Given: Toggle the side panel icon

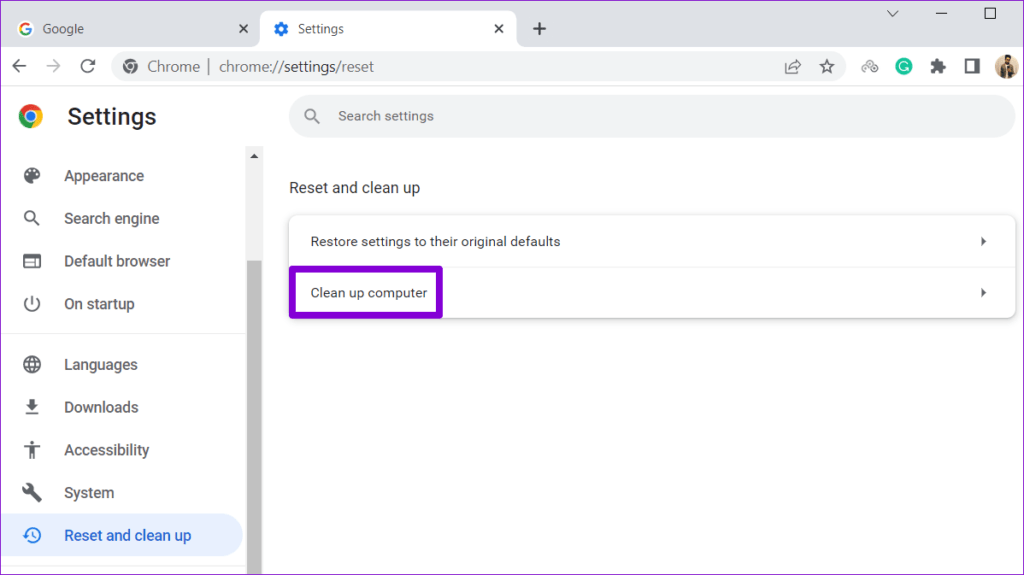Looking at the screenshot, I should pos(972,66).
